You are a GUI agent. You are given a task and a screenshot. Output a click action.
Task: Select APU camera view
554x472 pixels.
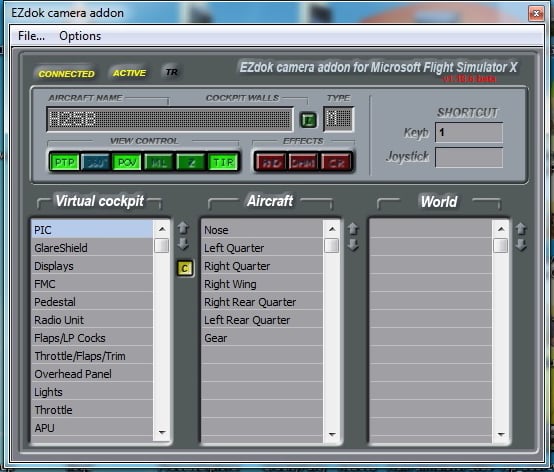coord(92,428)
